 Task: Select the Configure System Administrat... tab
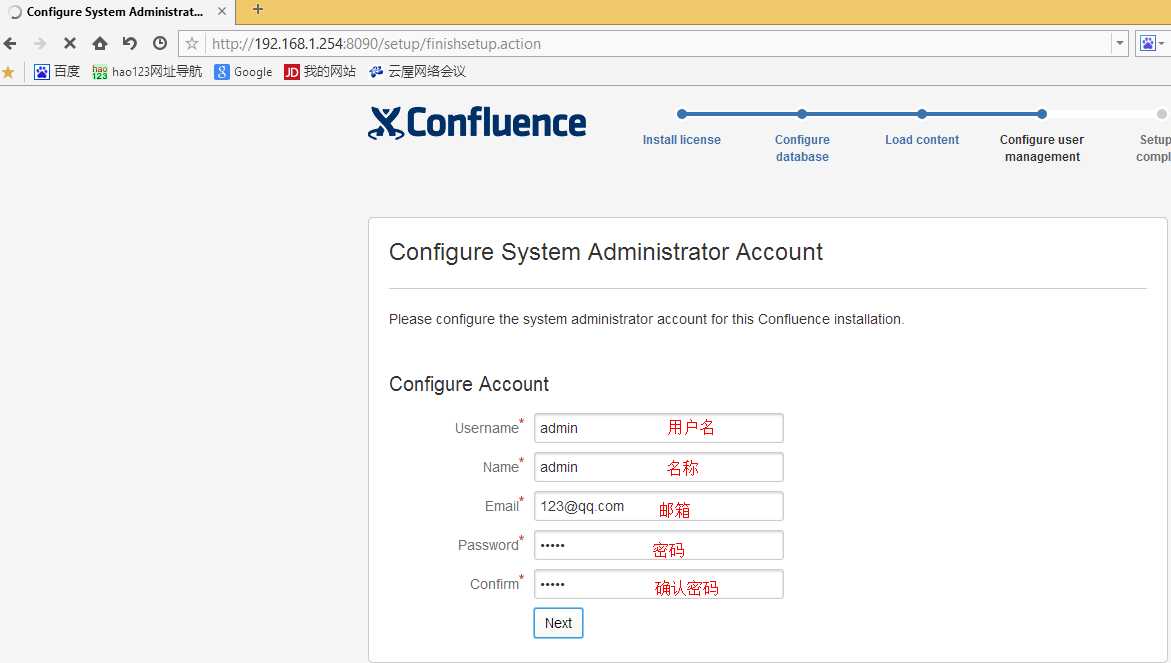coord(115,12)
